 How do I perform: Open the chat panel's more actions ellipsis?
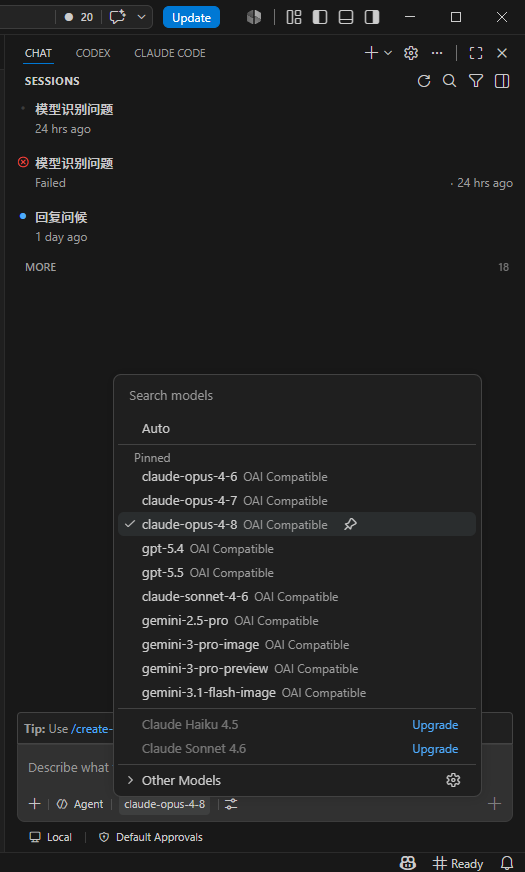pyautogui.click(x=437, y=53)
